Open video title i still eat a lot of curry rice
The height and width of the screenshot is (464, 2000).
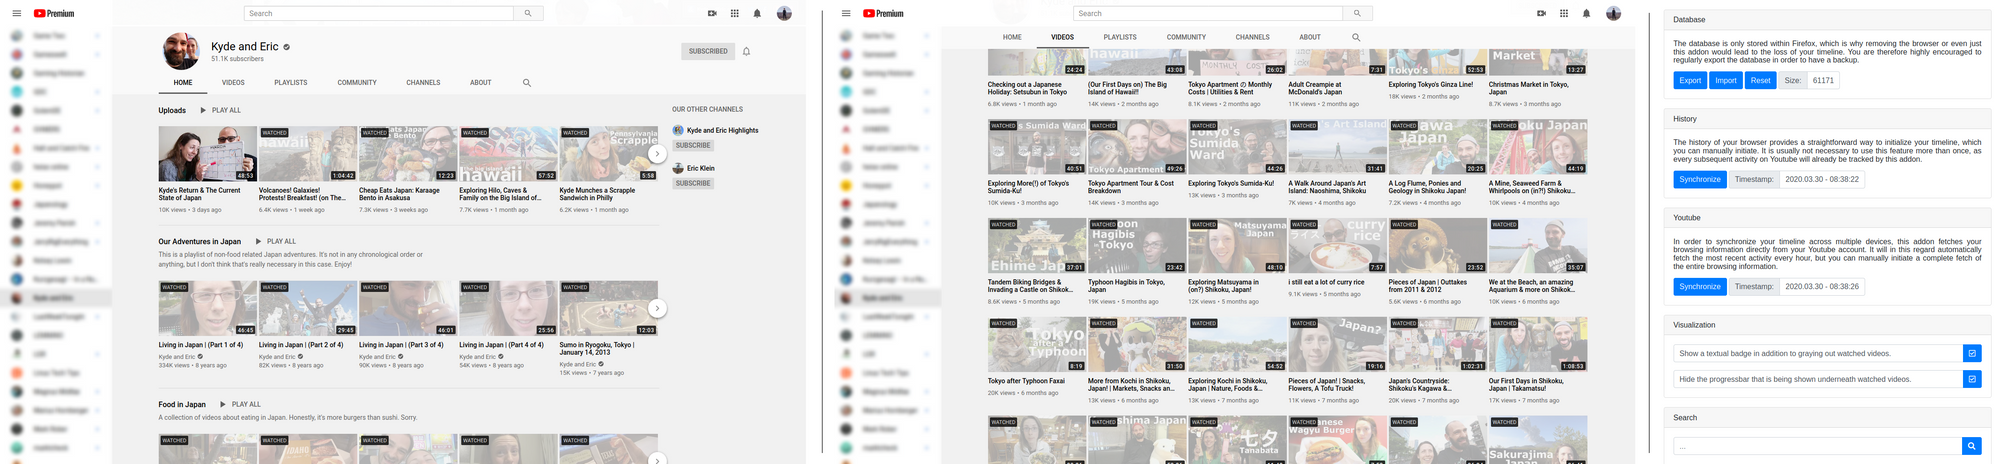pyautogui.click(x=1326, y=282)
